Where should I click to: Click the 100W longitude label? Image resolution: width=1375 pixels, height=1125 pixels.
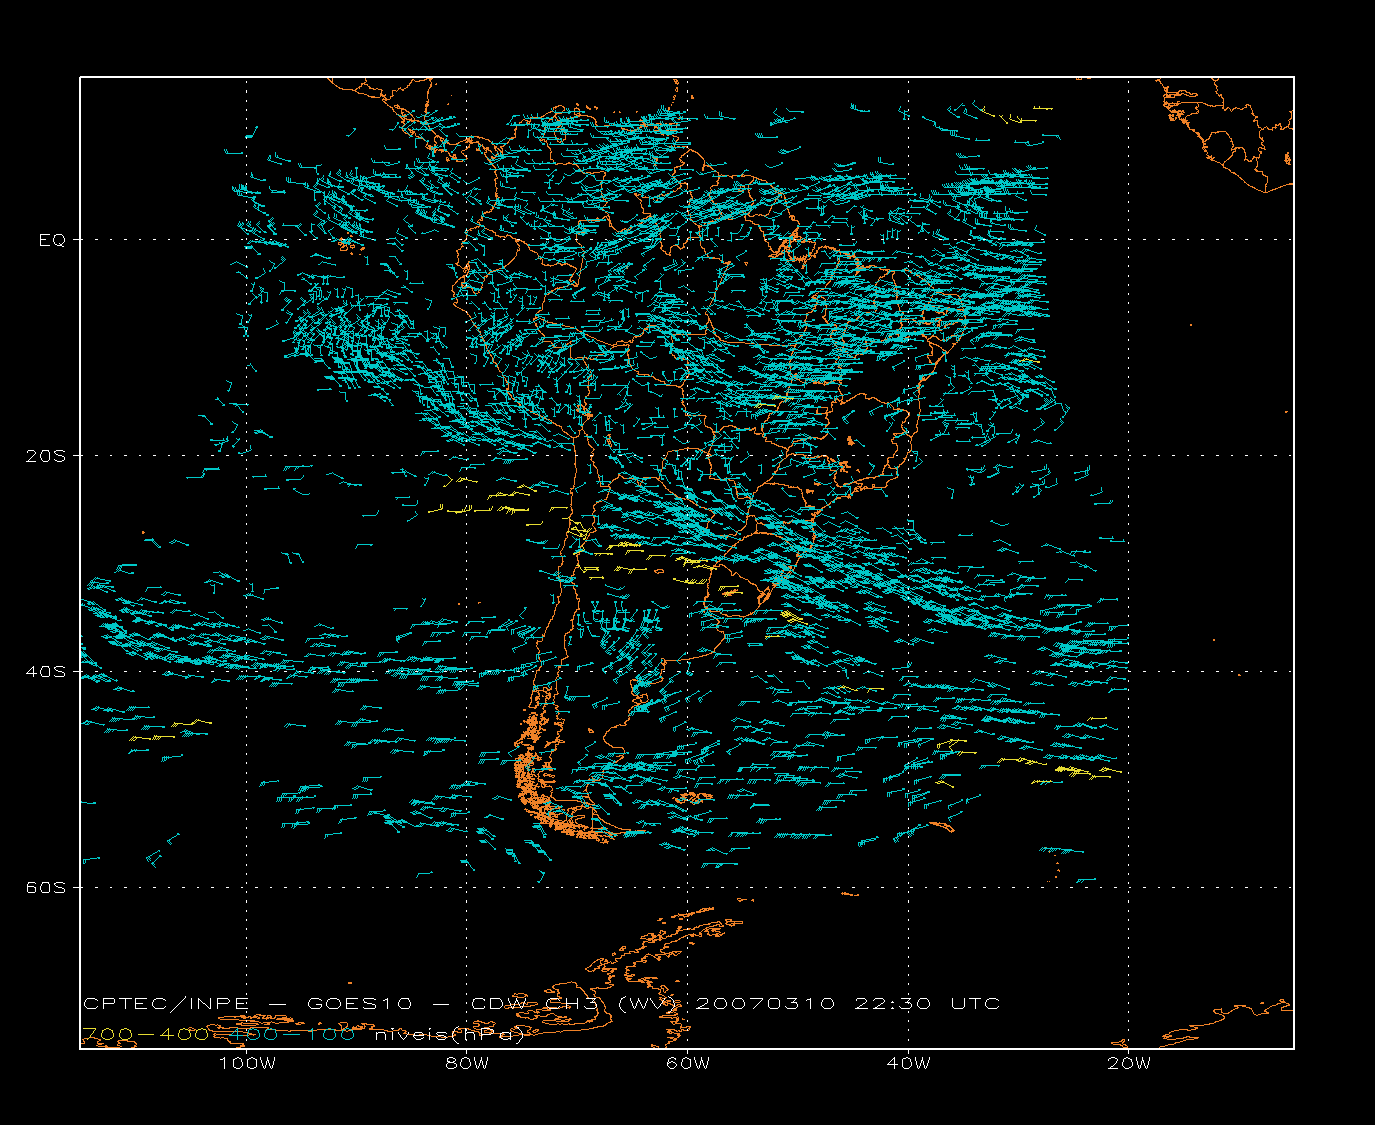pos(247,1064)
